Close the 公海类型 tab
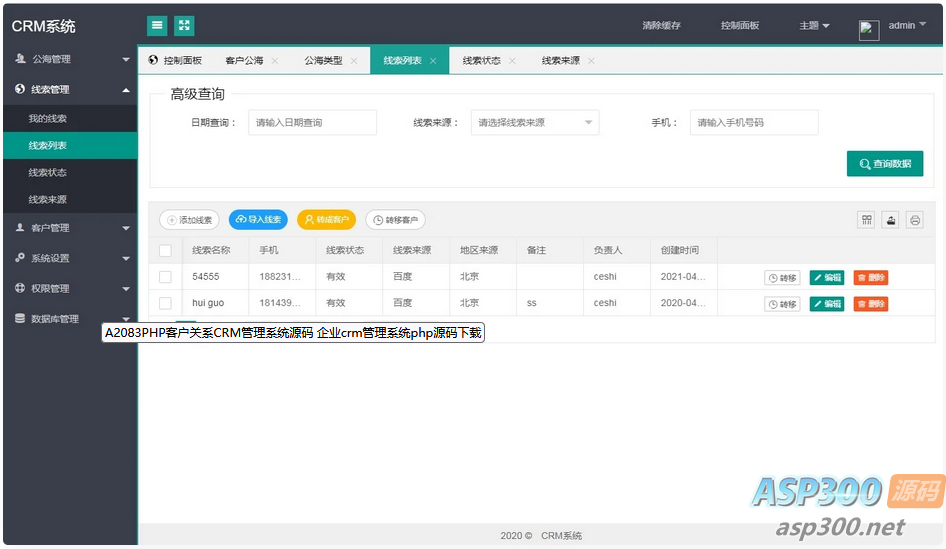Image resolution: width=946 pixels, height=549 pixels. click(354, 61)
